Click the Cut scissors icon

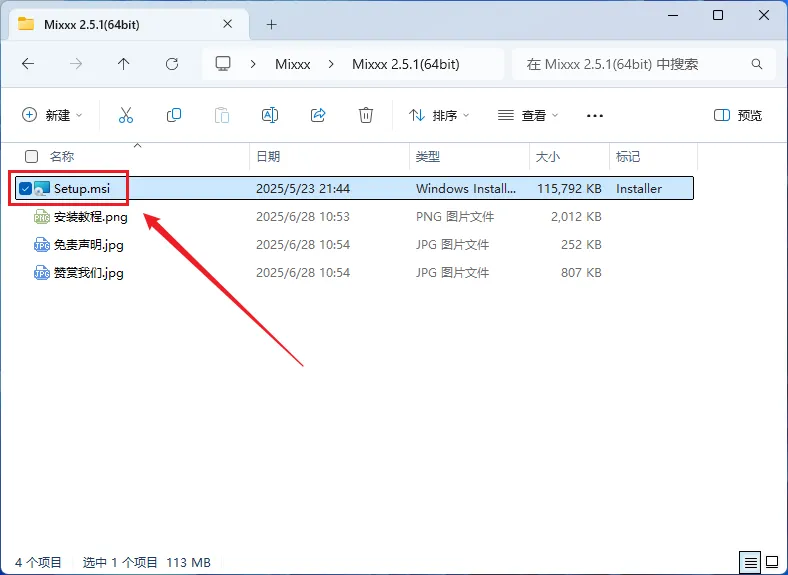[x=126, y=115]
